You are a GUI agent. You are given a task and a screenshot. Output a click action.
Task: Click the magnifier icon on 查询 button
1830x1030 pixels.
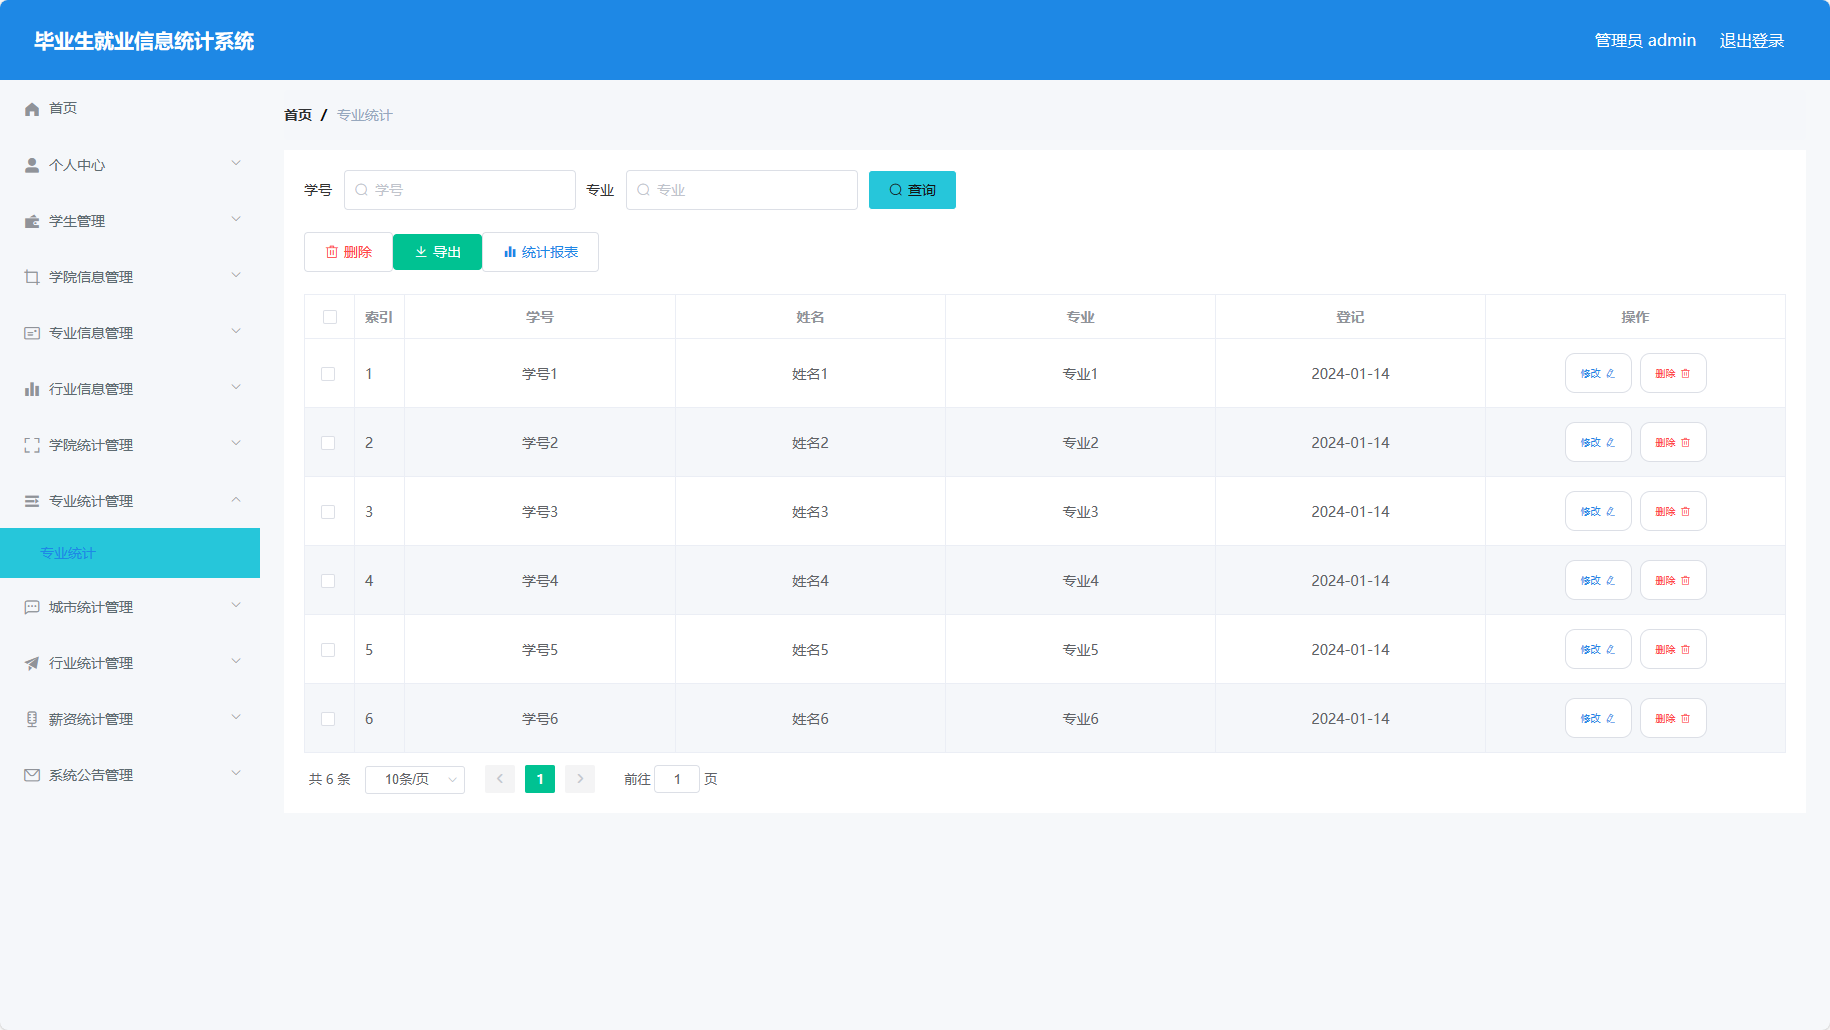896,190
